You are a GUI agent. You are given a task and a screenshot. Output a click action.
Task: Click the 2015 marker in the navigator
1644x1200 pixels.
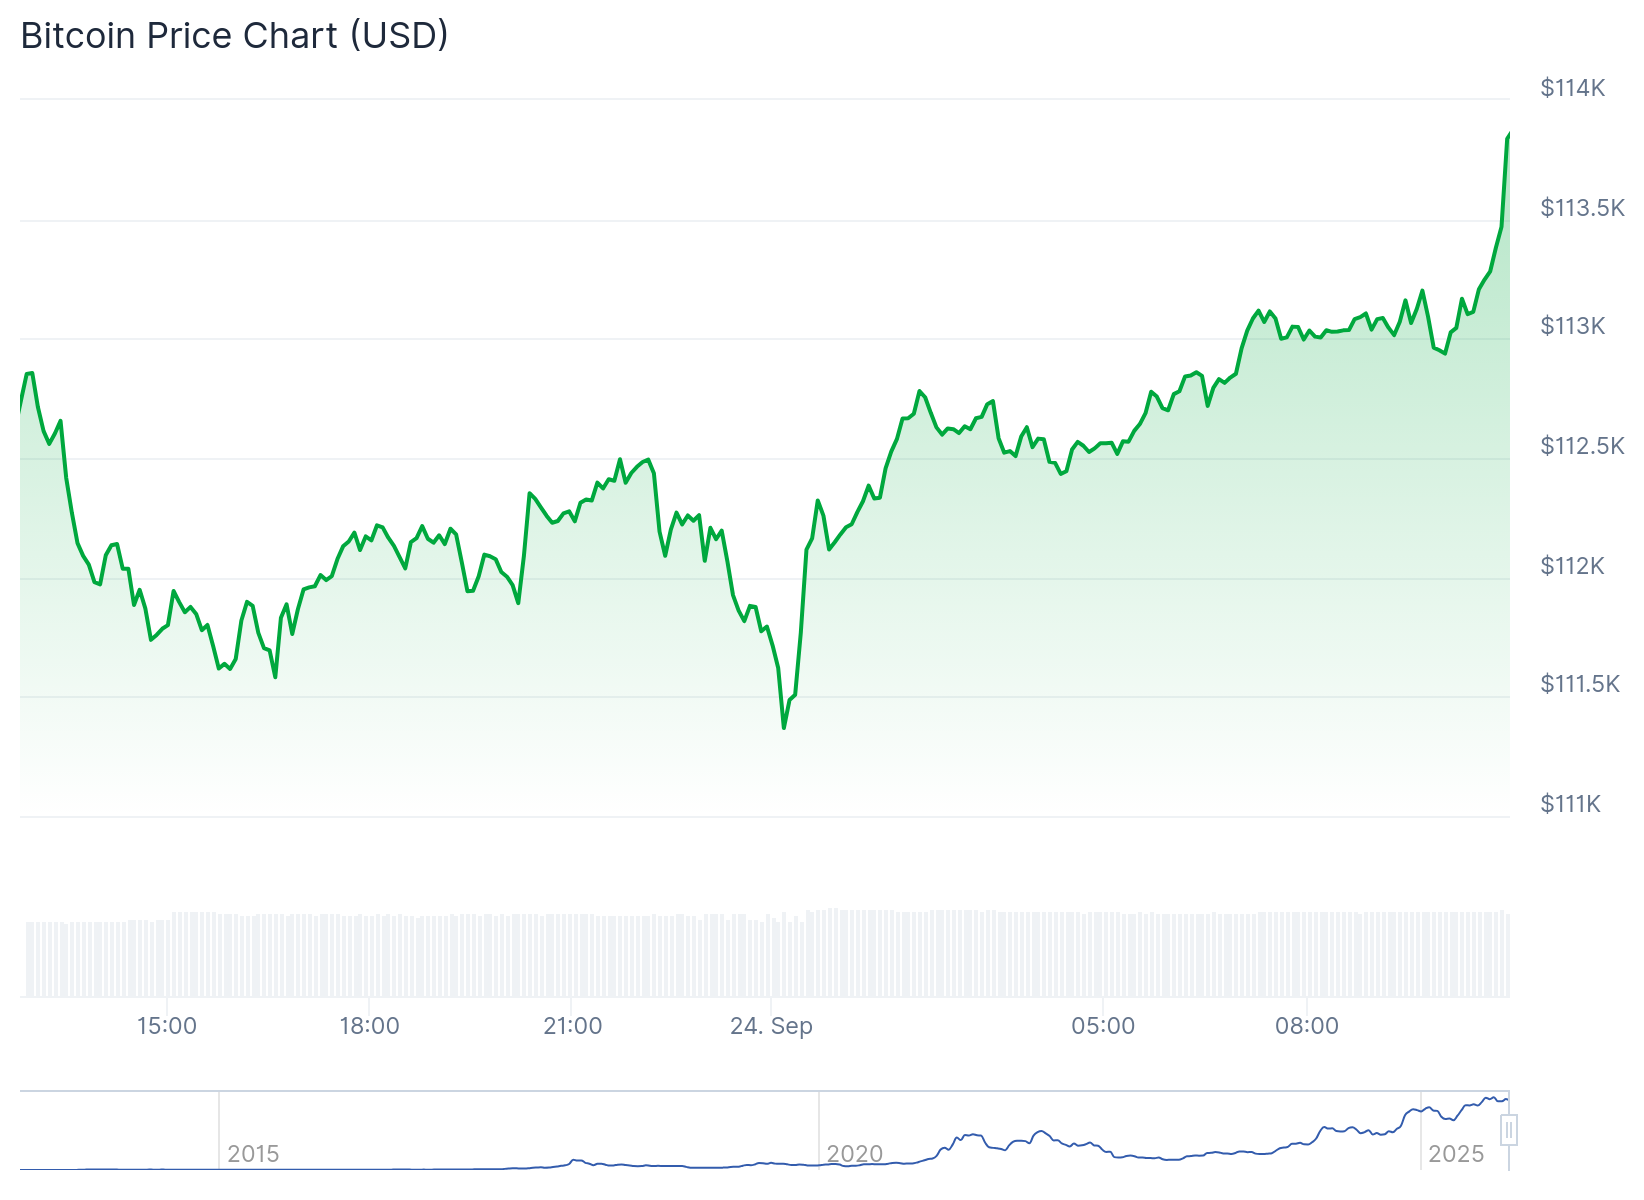pyautogui.click(x=253, y=1154)
